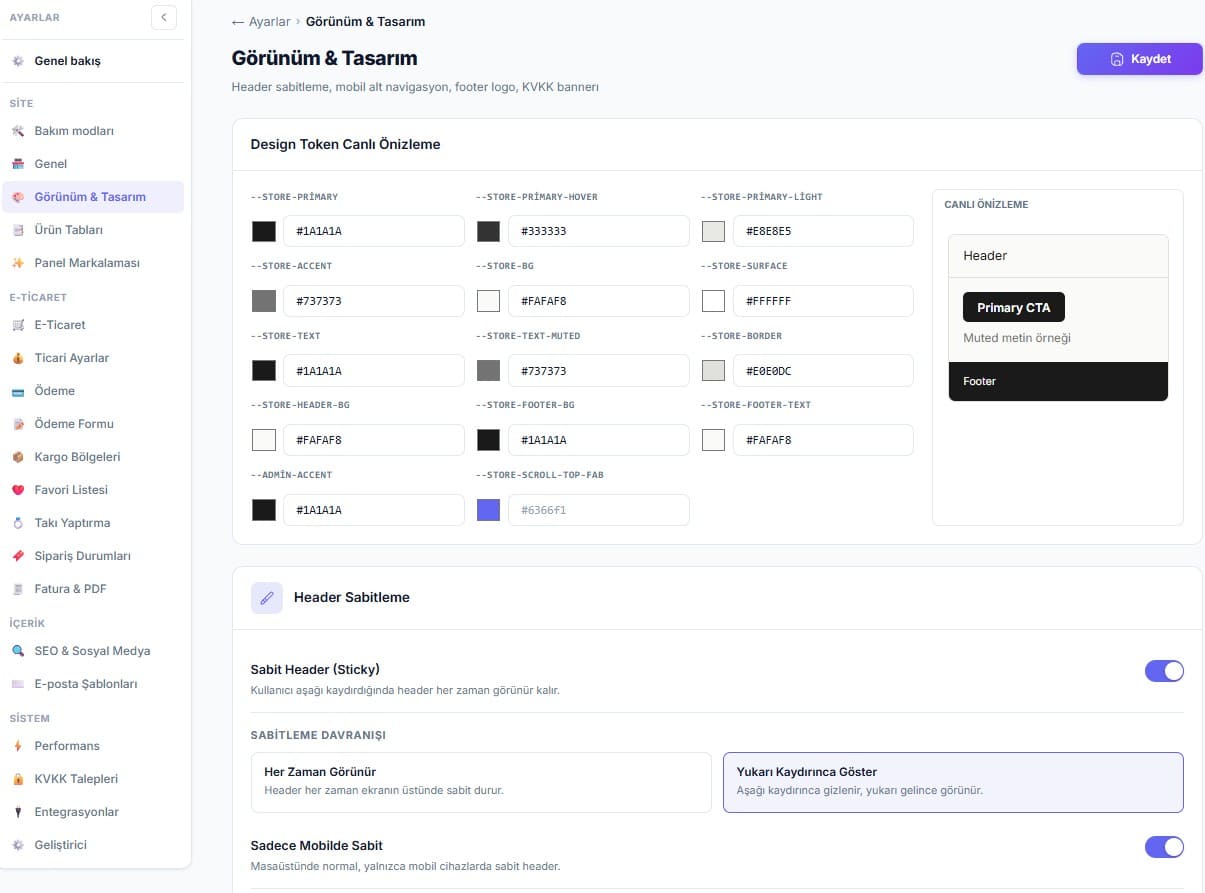The image size is (1205, 893).
Task: Click the Görünüm & Tasarım palette icon
Action: (x=17, y=197)
